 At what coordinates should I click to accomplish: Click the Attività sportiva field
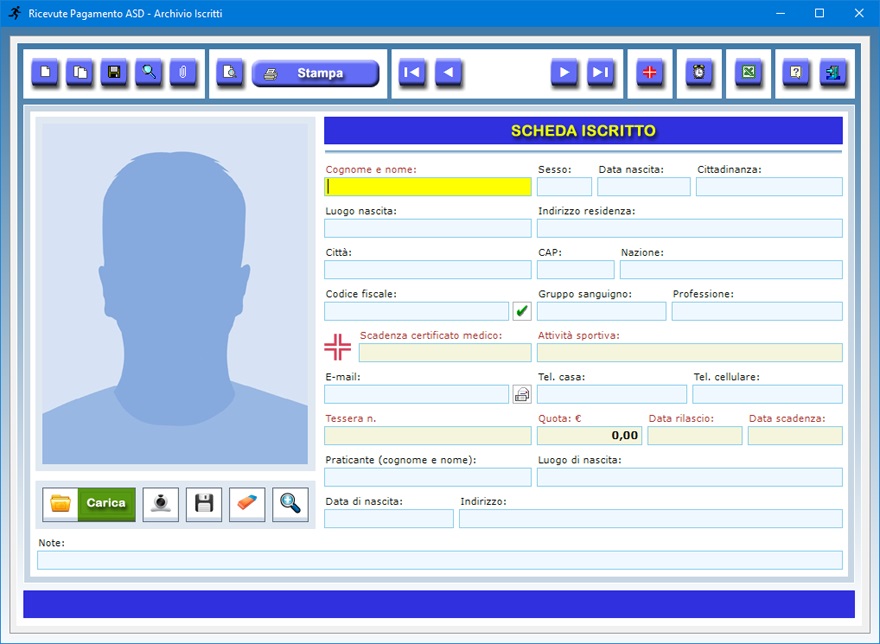[x=690, y=353]
